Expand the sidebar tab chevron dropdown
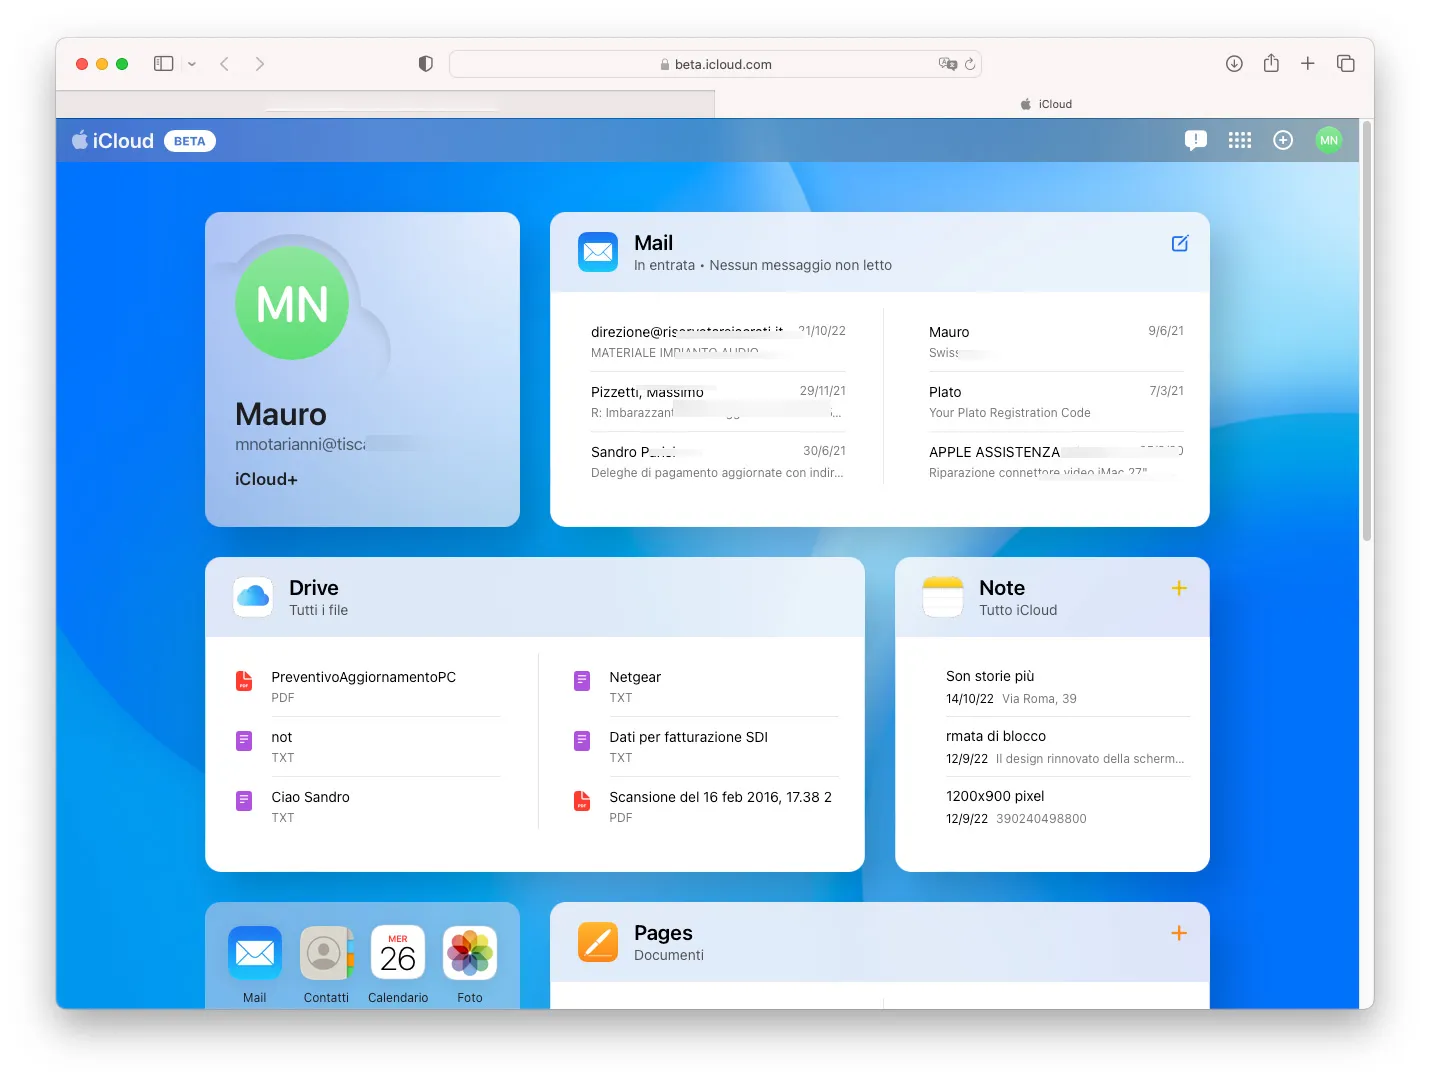This screenshot has width=1430, height=1083. [190, 63]
